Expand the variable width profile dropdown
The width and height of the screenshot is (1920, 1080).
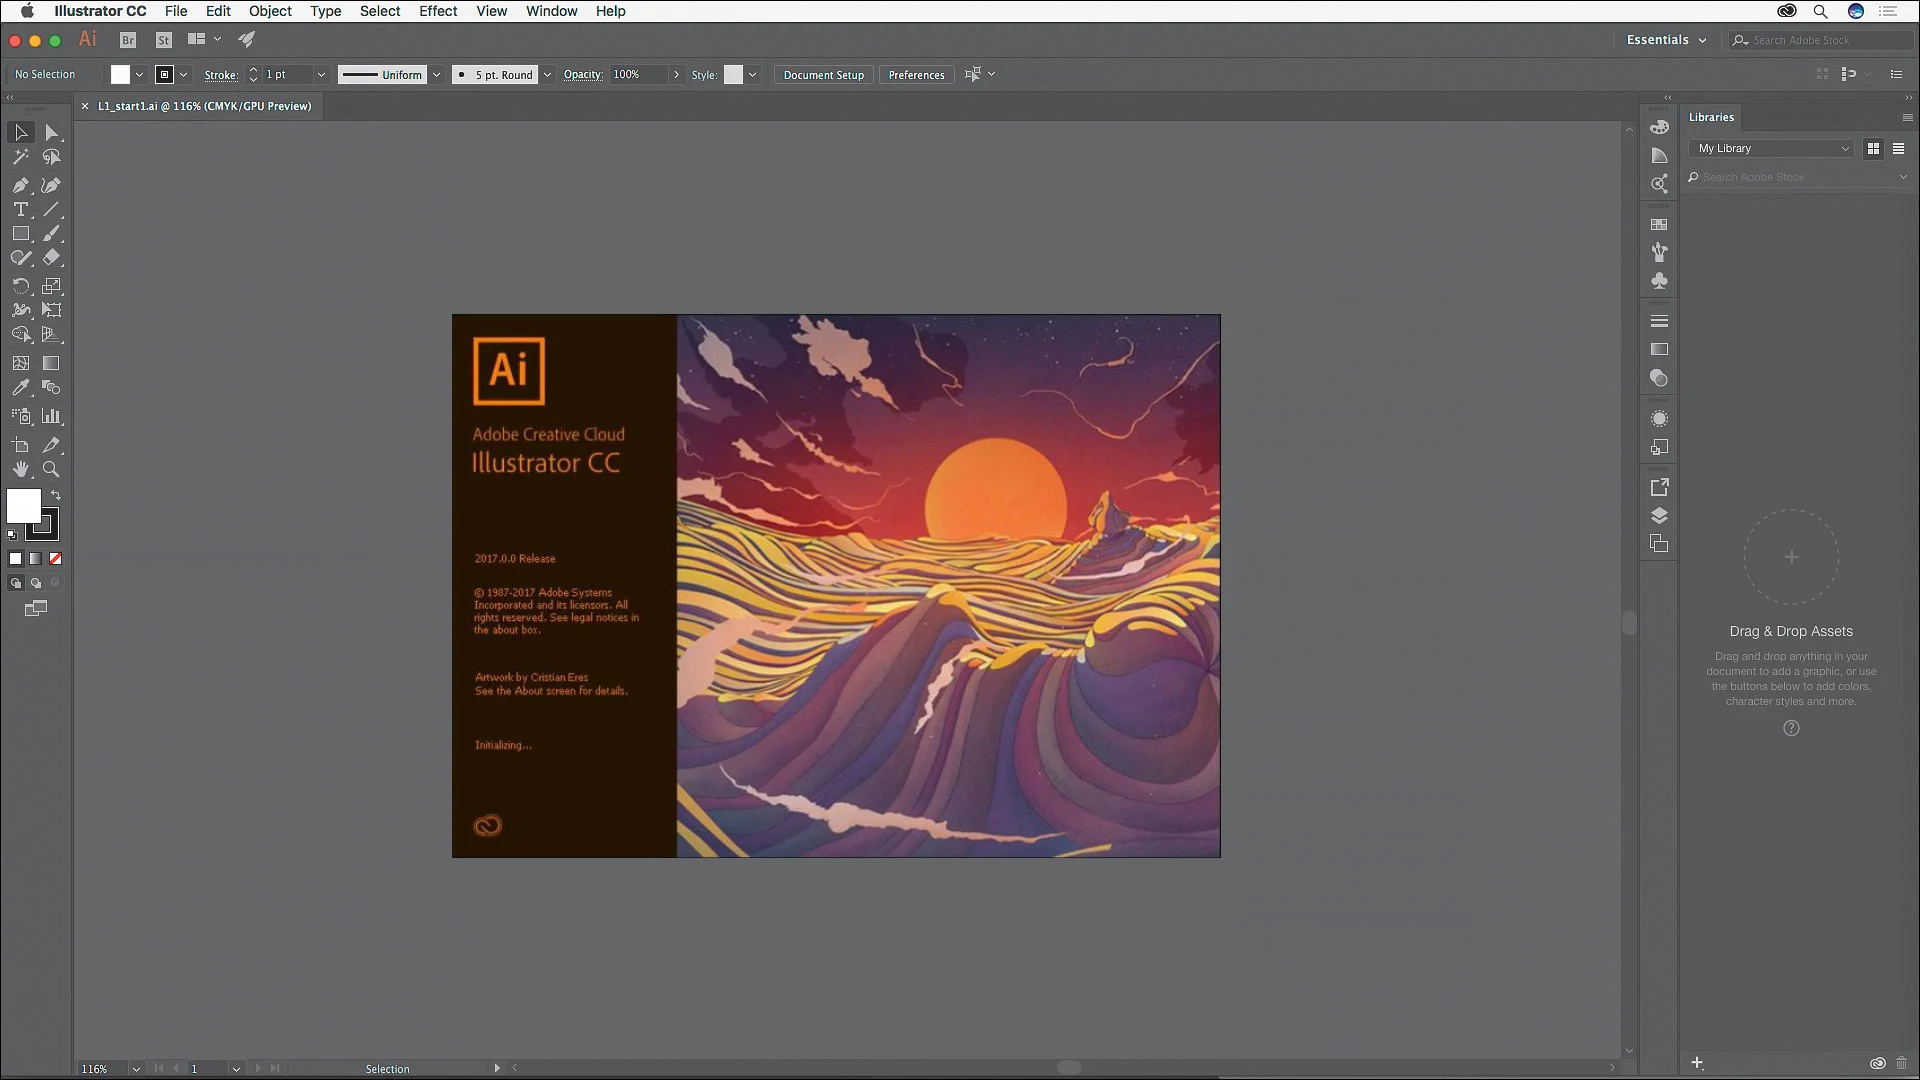pyautogui.click(x=437, y=74)
